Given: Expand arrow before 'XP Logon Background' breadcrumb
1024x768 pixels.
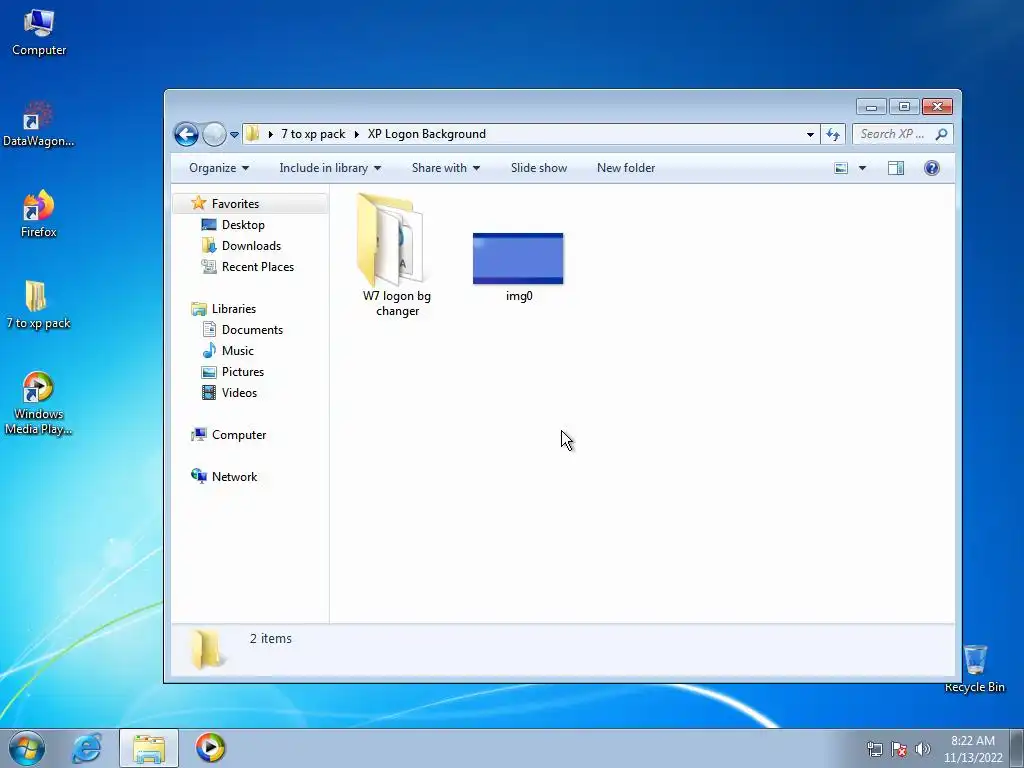Looking at the screenshot, I should click(357, 134).
